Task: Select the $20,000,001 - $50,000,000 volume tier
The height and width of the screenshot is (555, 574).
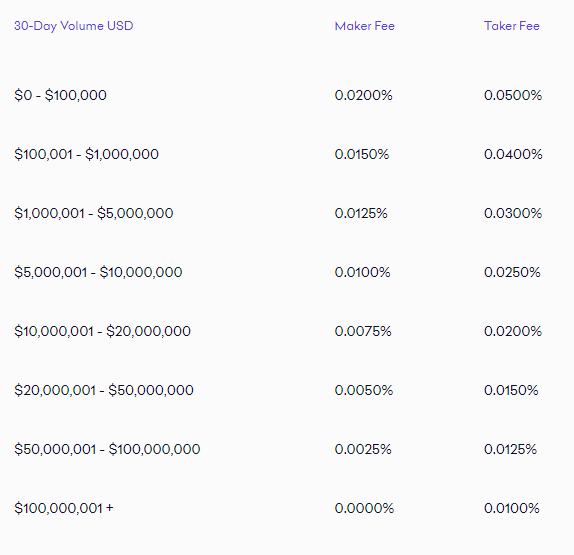Action: [x=104, y=390]
